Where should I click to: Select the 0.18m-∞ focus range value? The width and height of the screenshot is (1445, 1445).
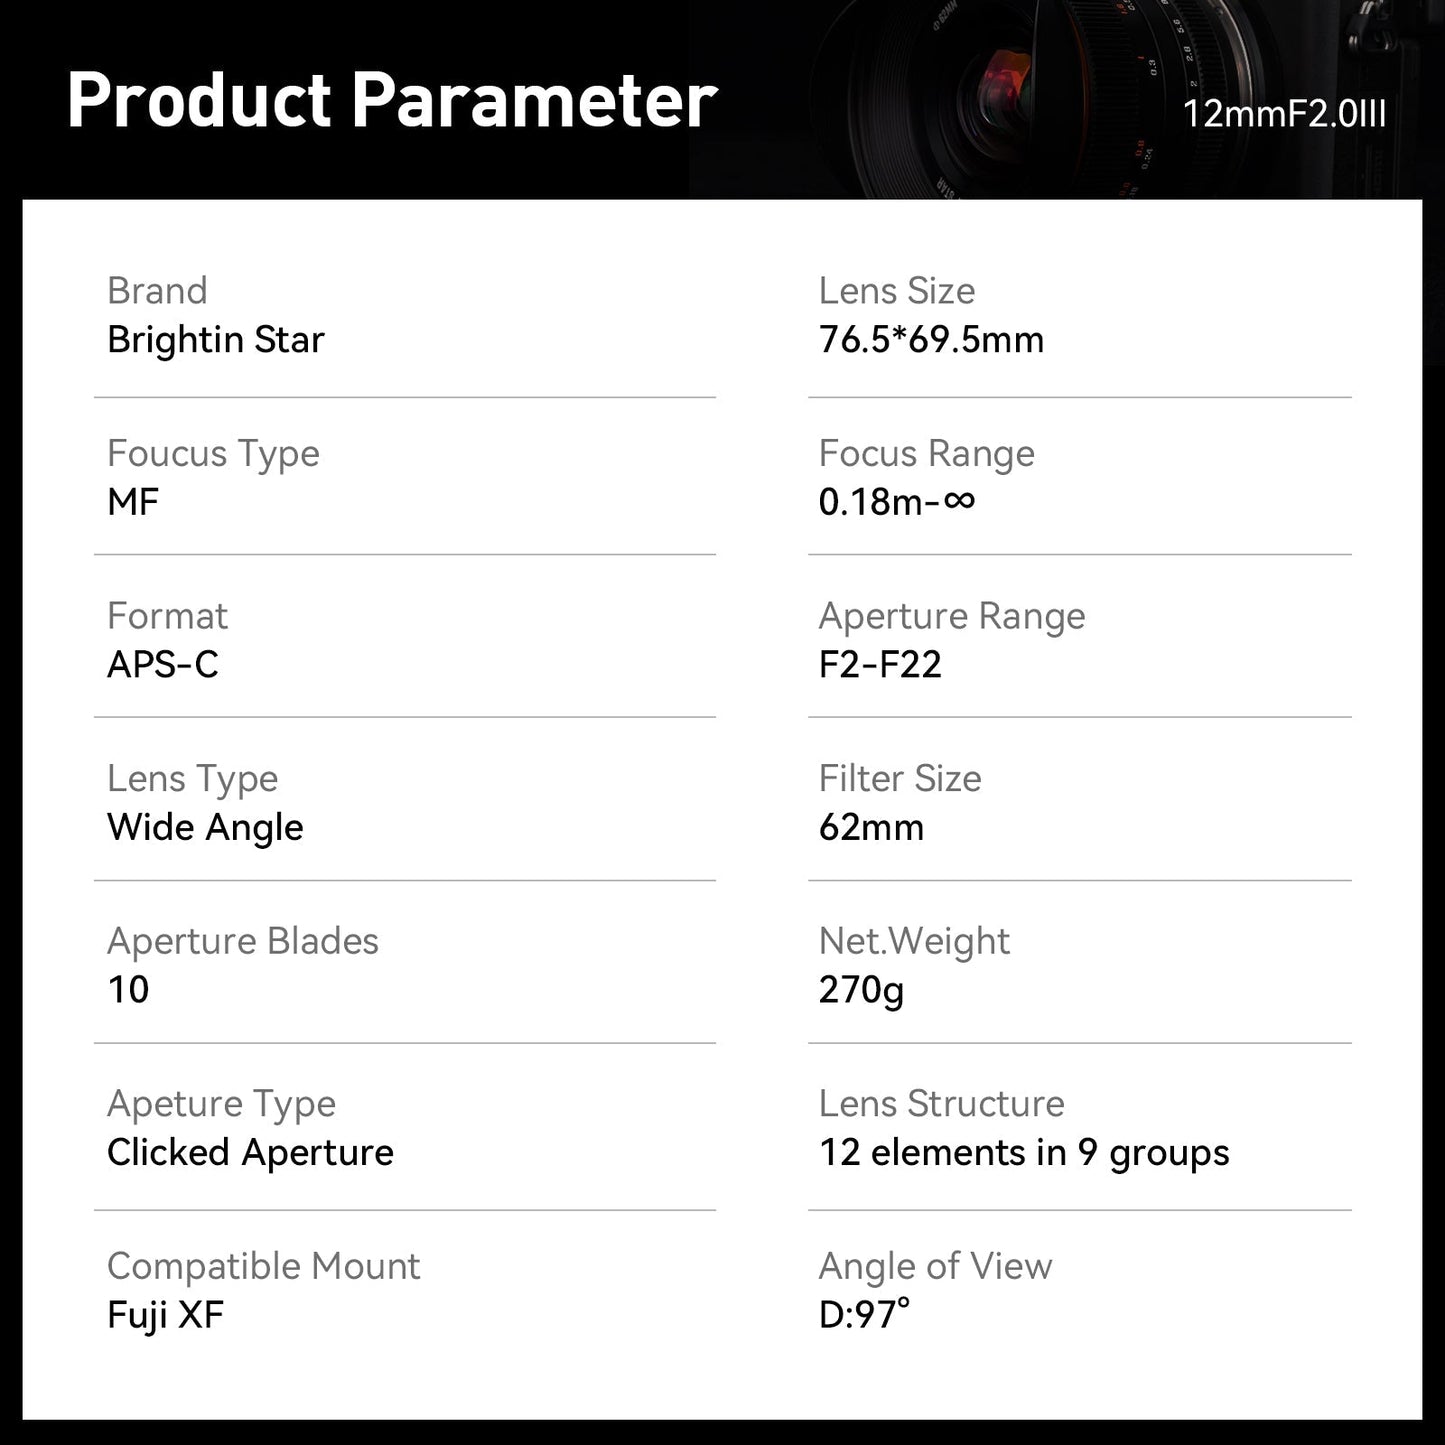pos(896,502)
